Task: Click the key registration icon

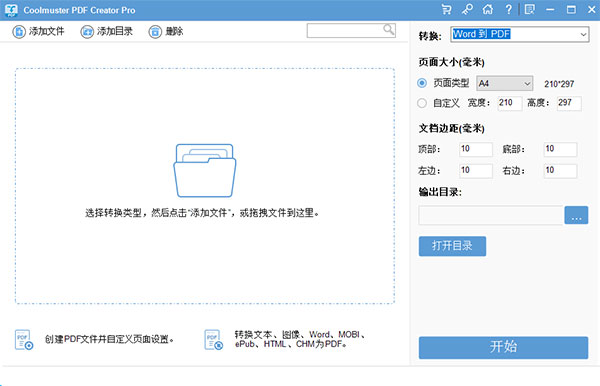Action: tap(467, 9)
